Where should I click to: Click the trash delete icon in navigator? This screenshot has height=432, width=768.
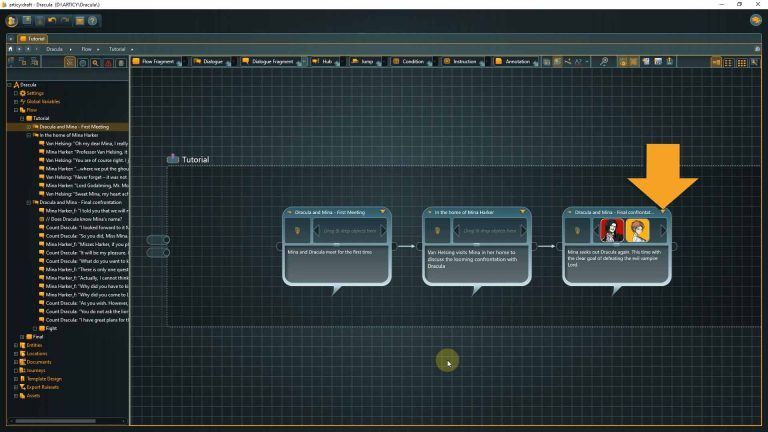(120, 62)
